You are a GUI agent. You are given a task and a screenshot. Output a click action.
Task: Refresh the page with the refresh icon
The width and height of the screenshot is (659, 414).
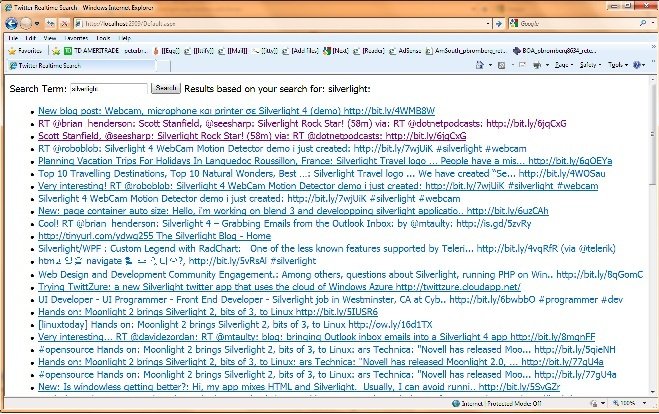51,24
